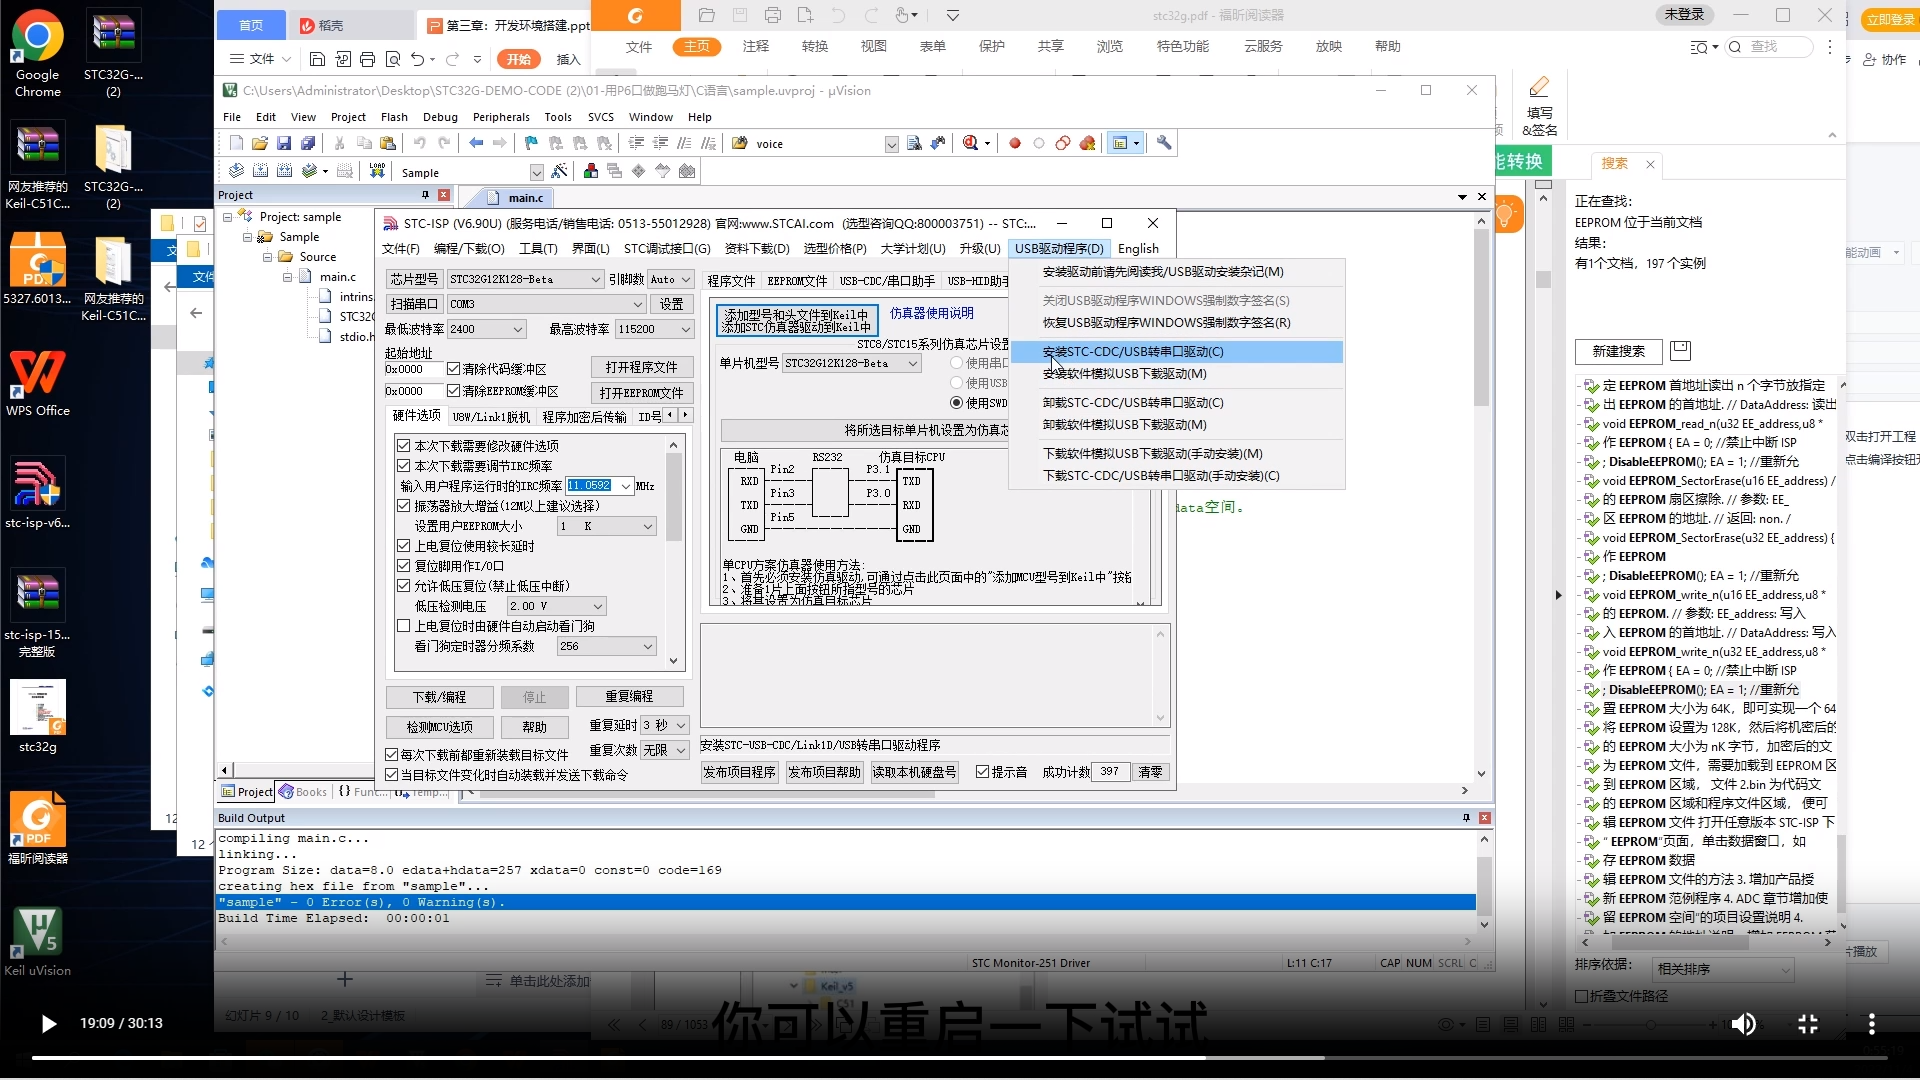Image resolution: width=1920 pixels, height=1080 pixels.
Task: Click 下载/编程 button
Action: click(x=439, y=697)
